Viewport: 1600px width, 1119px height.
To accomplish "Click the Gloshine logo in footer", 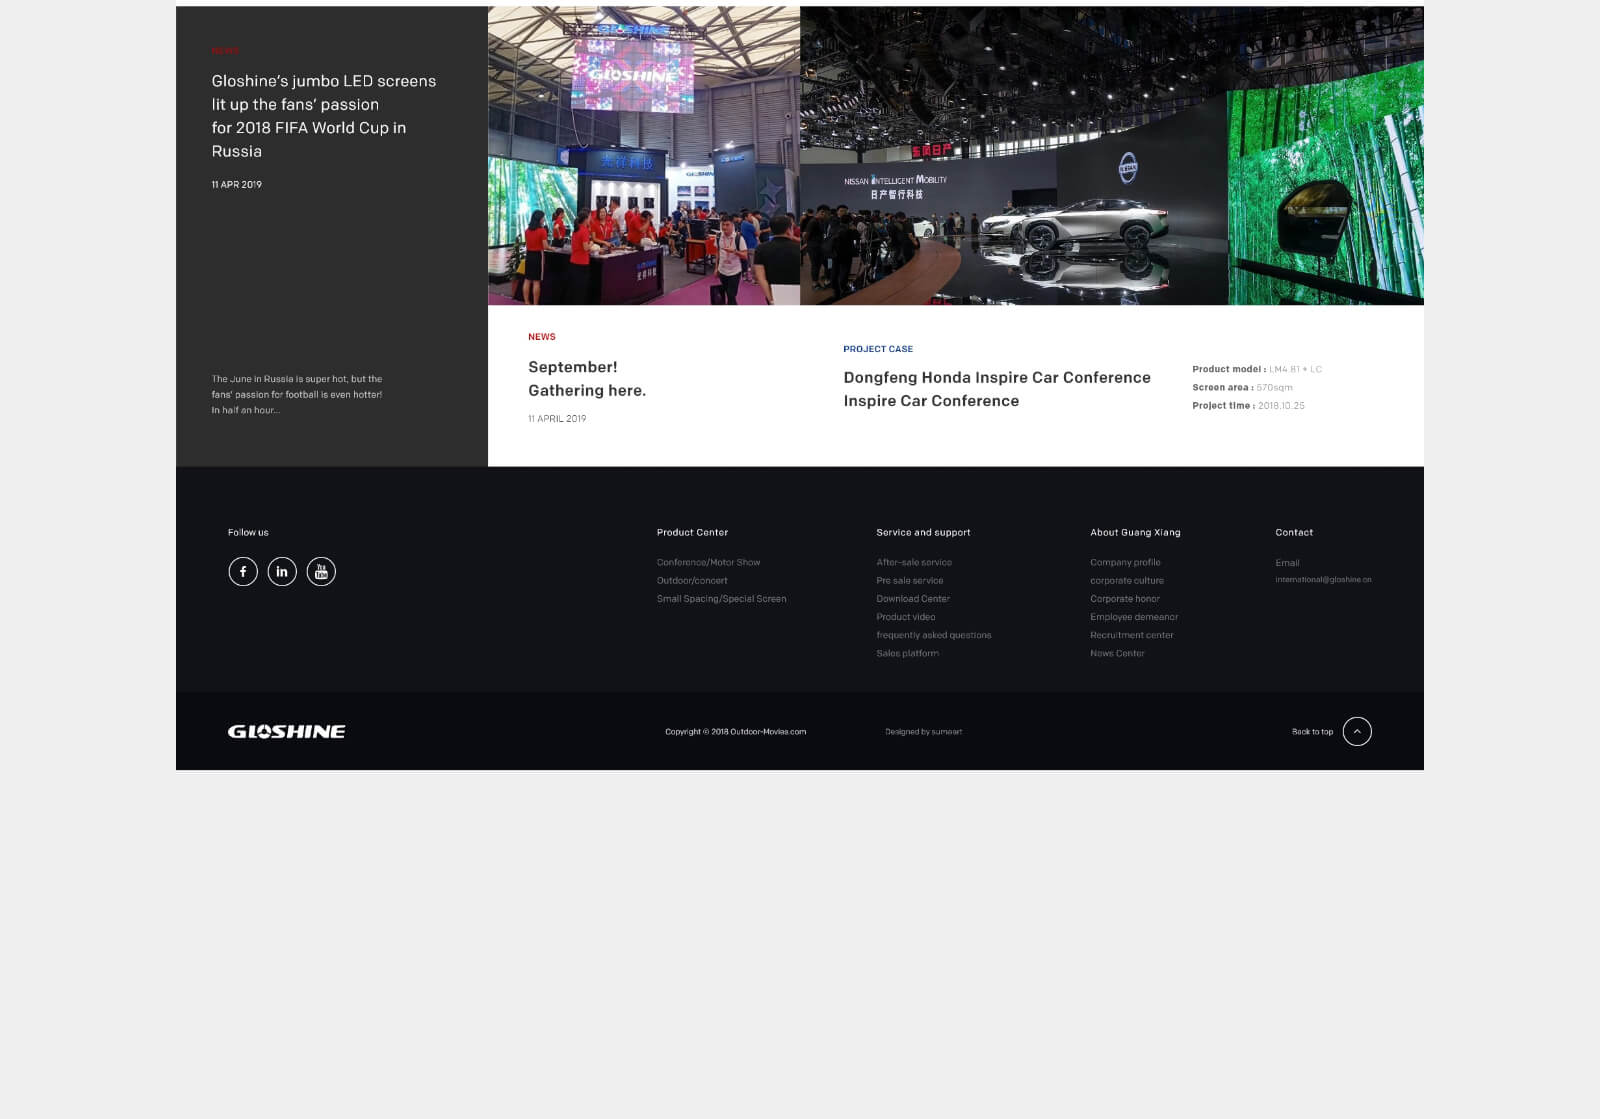I will coord(287,731).
